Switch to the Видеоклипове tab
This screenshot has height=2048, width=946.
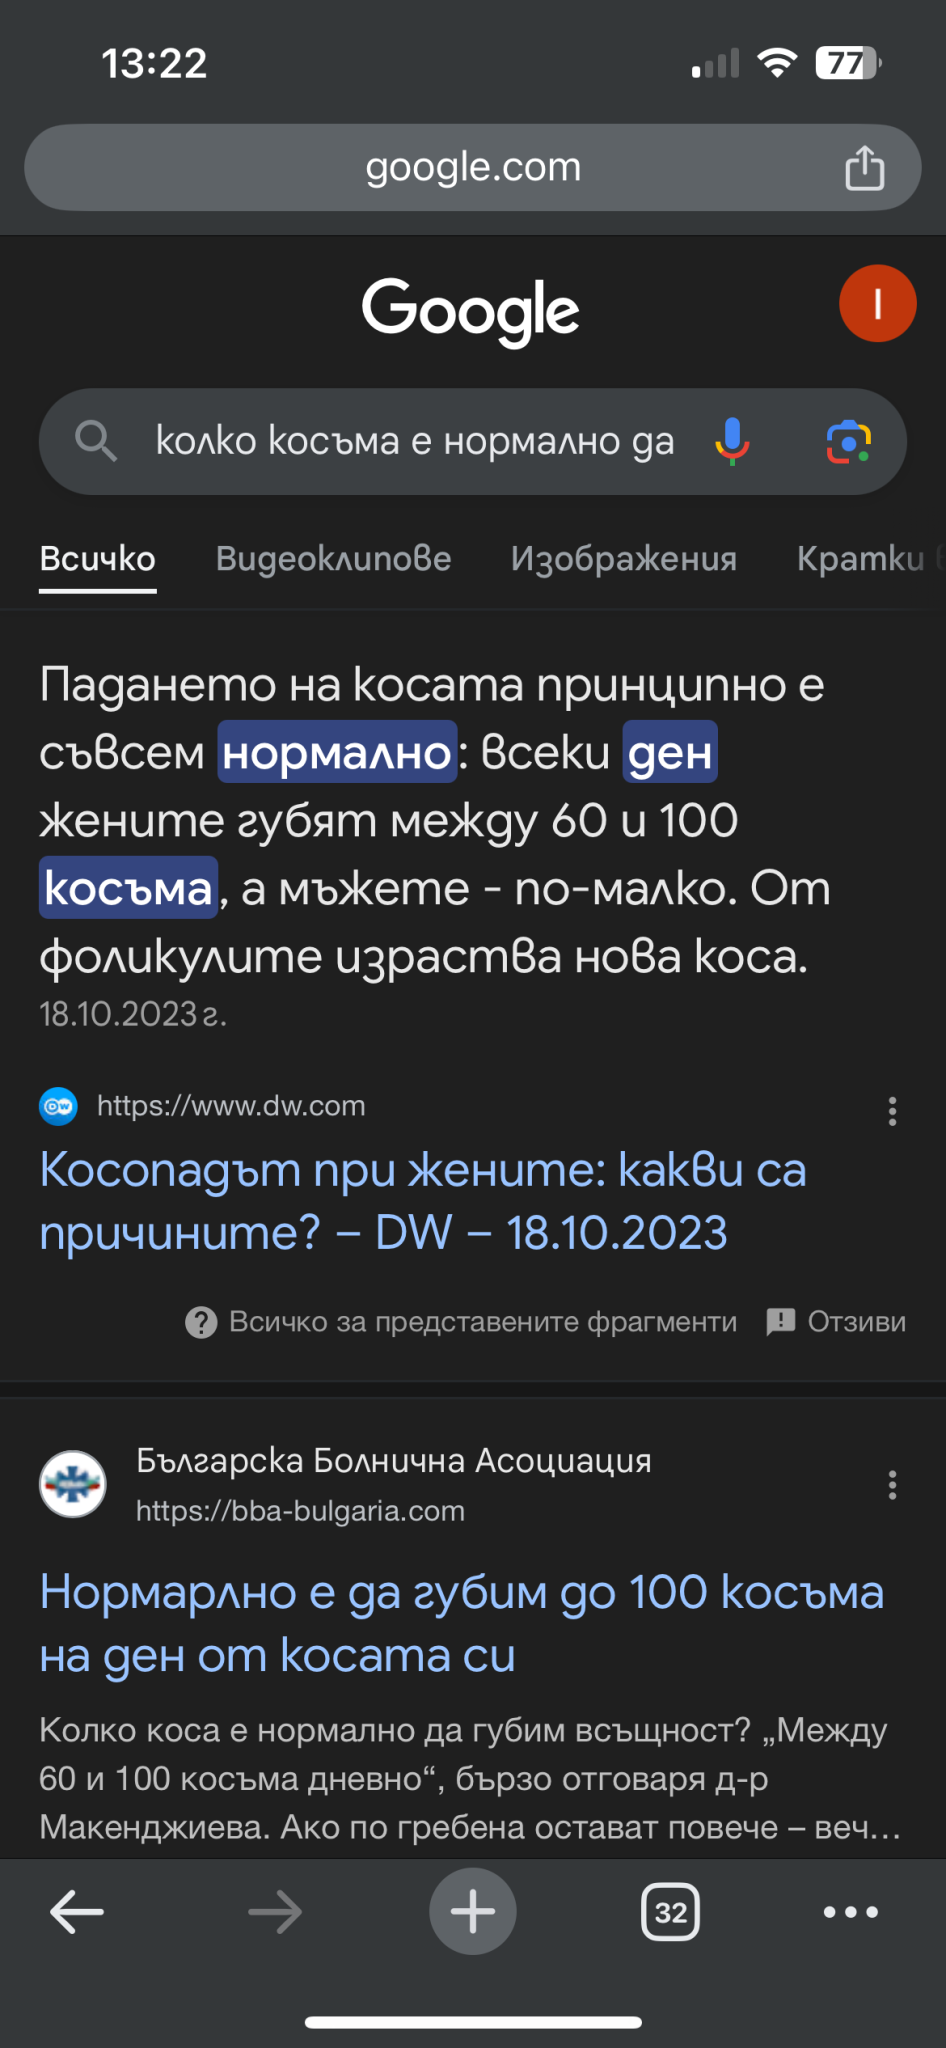pyautogui.click(x=333, y=559)
